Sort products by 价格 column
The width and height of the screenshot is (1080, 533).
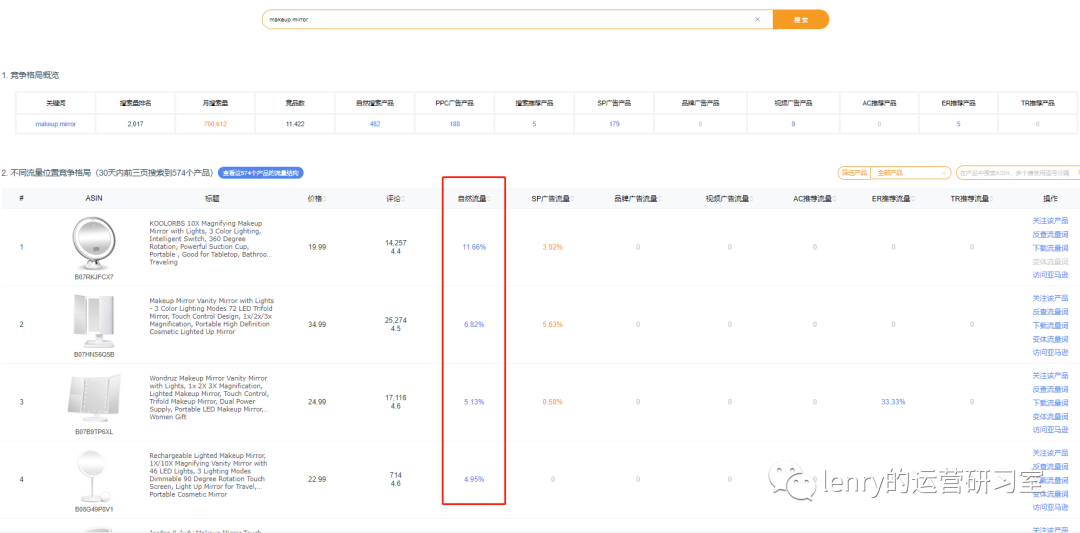(317, 198)
